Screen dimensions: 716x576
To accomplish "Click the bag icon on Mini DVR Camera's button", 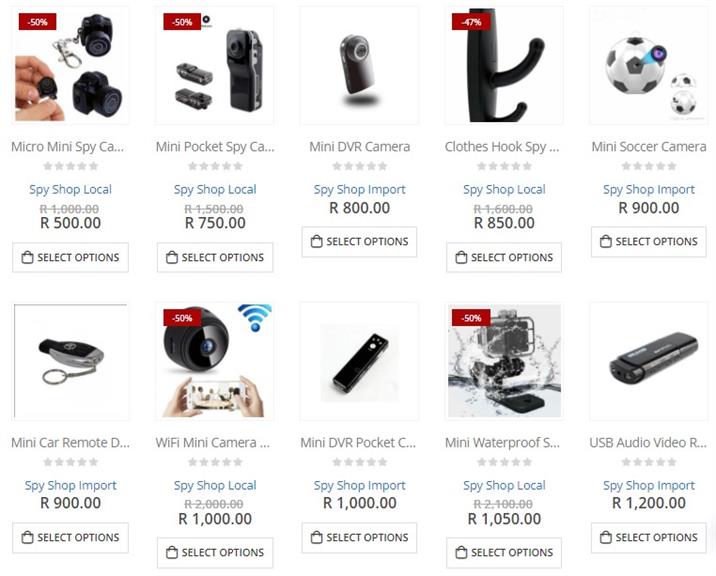I will click(316, 241).
